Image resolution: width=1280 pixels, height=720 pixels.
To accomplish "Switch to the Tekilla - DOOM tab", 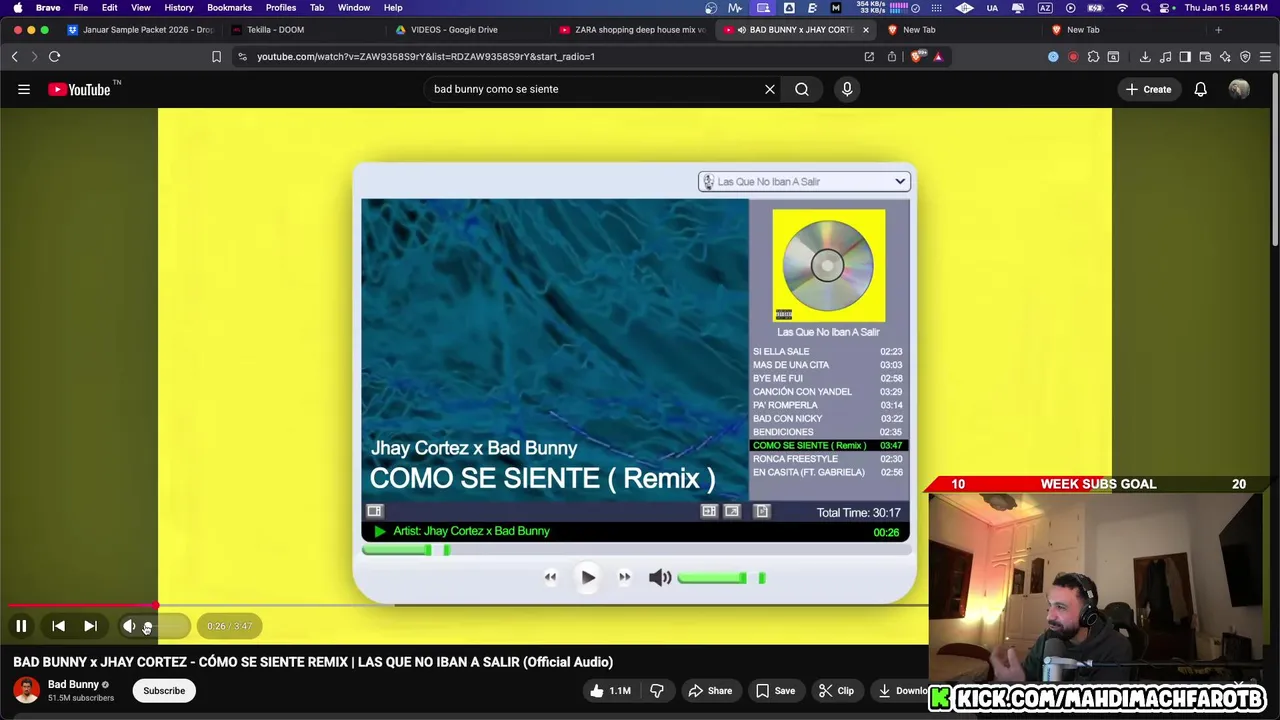I will point(303,30).
